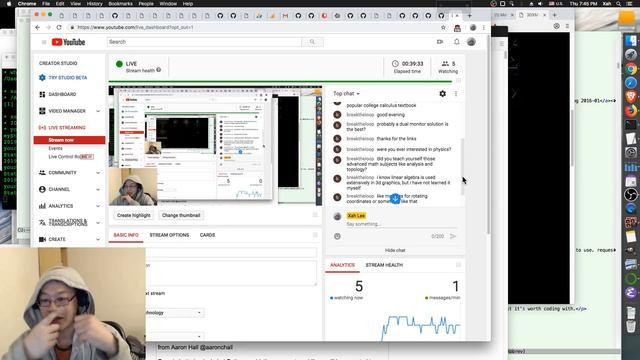Open Firefox from the dock
The width and height of the screenshot is (640, 360).
[x=631, y=110]
